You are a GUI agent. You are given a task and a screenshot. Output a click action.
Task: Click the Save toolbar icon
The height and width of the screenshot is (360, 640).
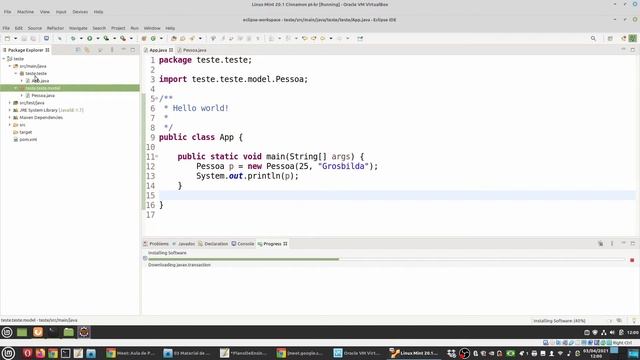(x=24, y=38)
